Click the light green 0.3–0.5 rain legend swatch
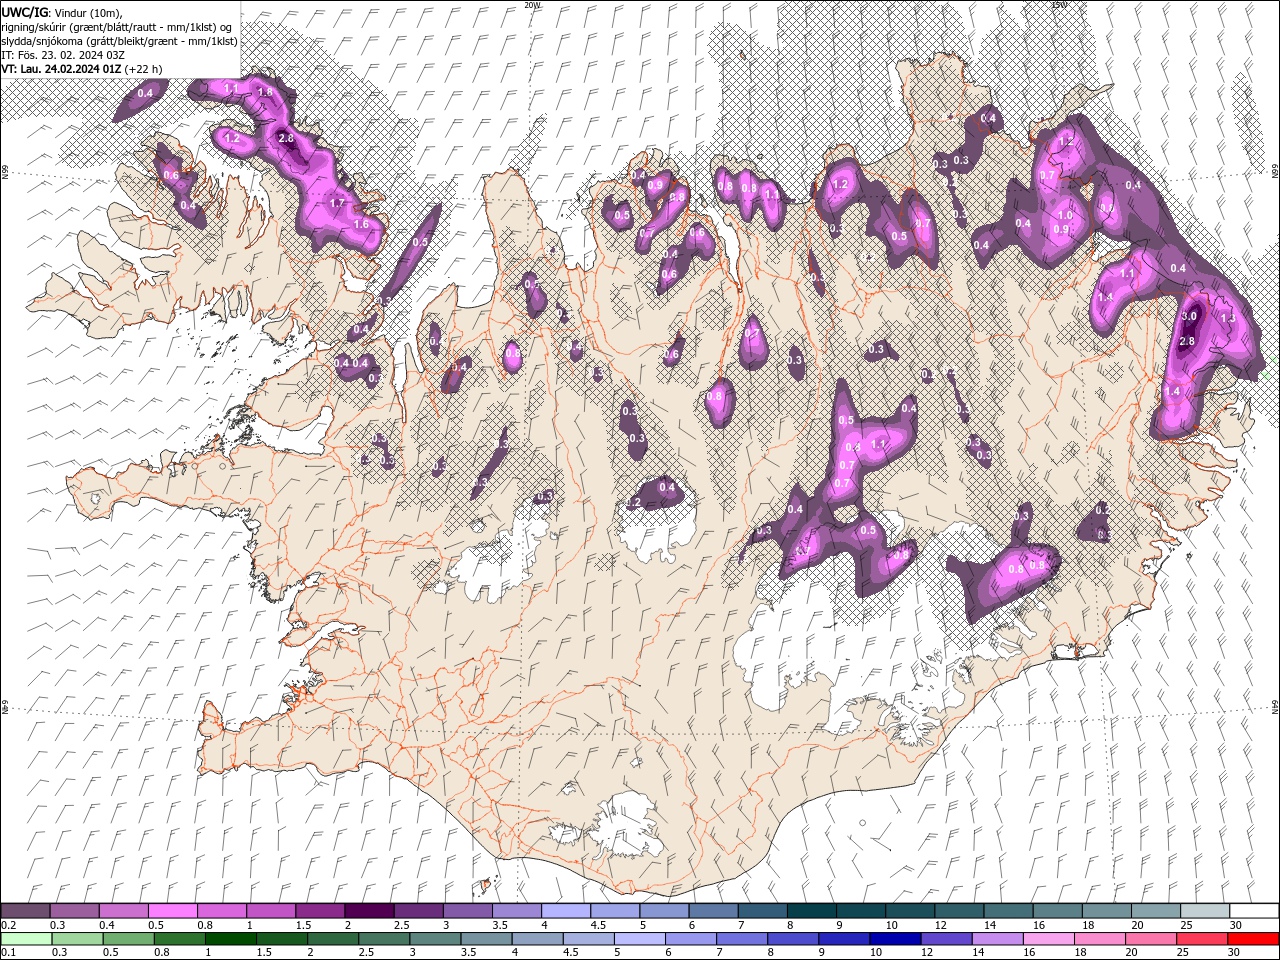The image size is (1280, 960). (77, 939)
